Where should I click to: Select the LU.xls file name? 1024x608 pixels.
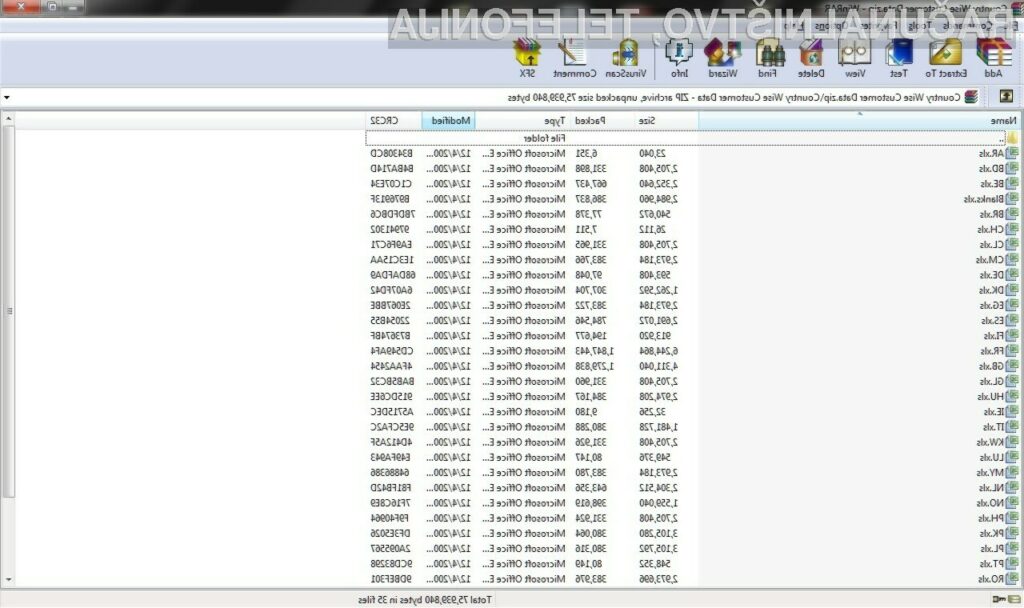[x=991, y=457]
